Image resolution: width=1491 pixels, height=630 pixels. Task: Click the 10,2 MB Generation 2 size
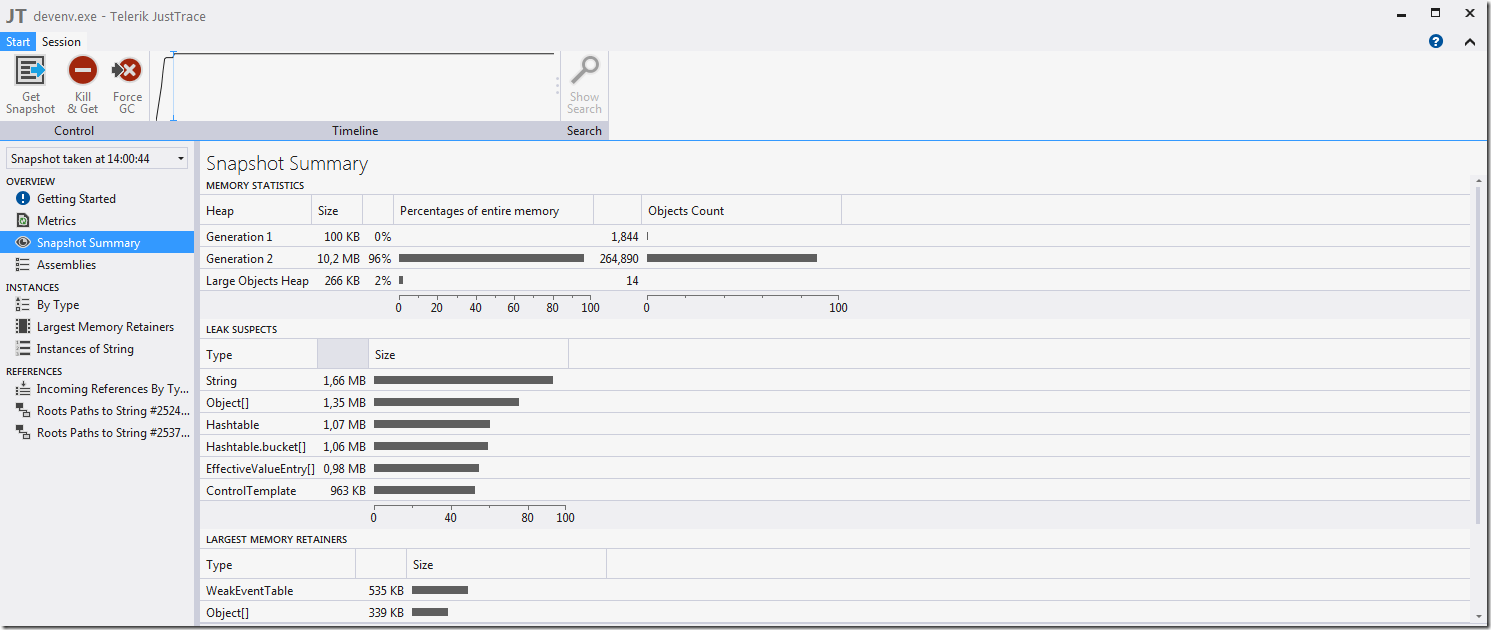point(338,259)
